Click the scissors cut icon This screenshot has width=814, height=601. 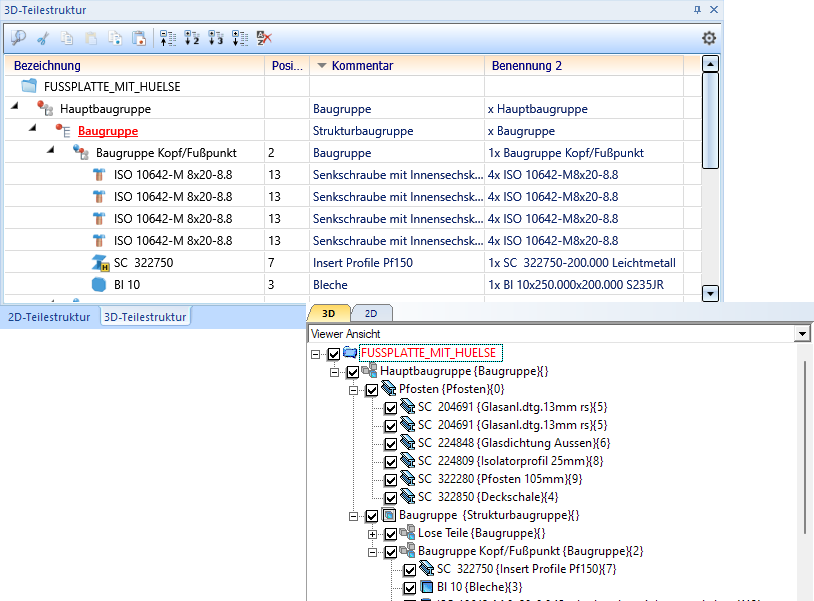click(43, 38)
